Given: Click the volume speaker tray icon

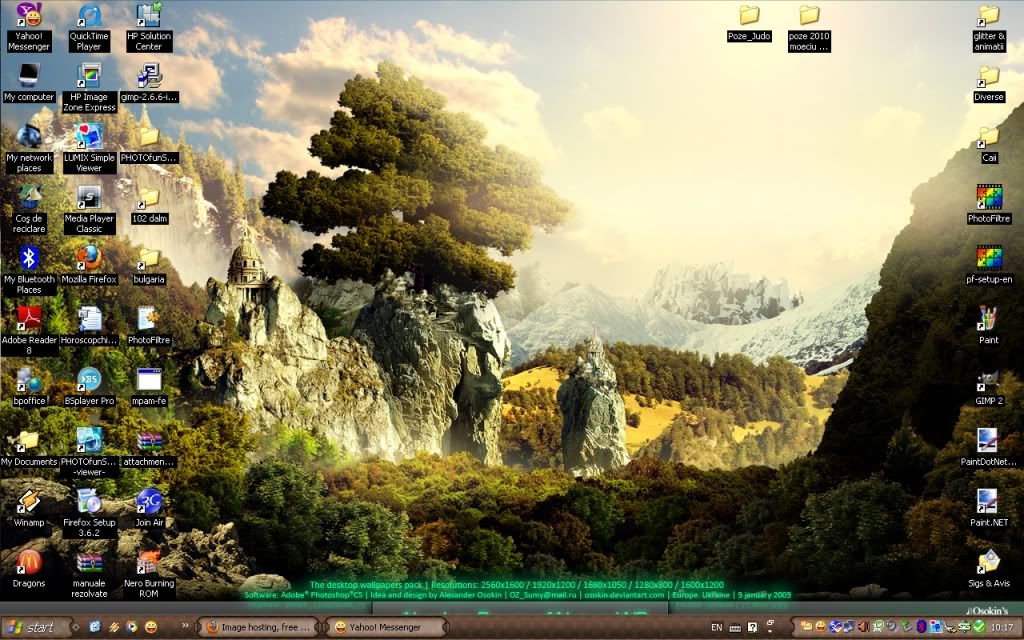Looking at the screenshot, I should click(x=865, y=628).
